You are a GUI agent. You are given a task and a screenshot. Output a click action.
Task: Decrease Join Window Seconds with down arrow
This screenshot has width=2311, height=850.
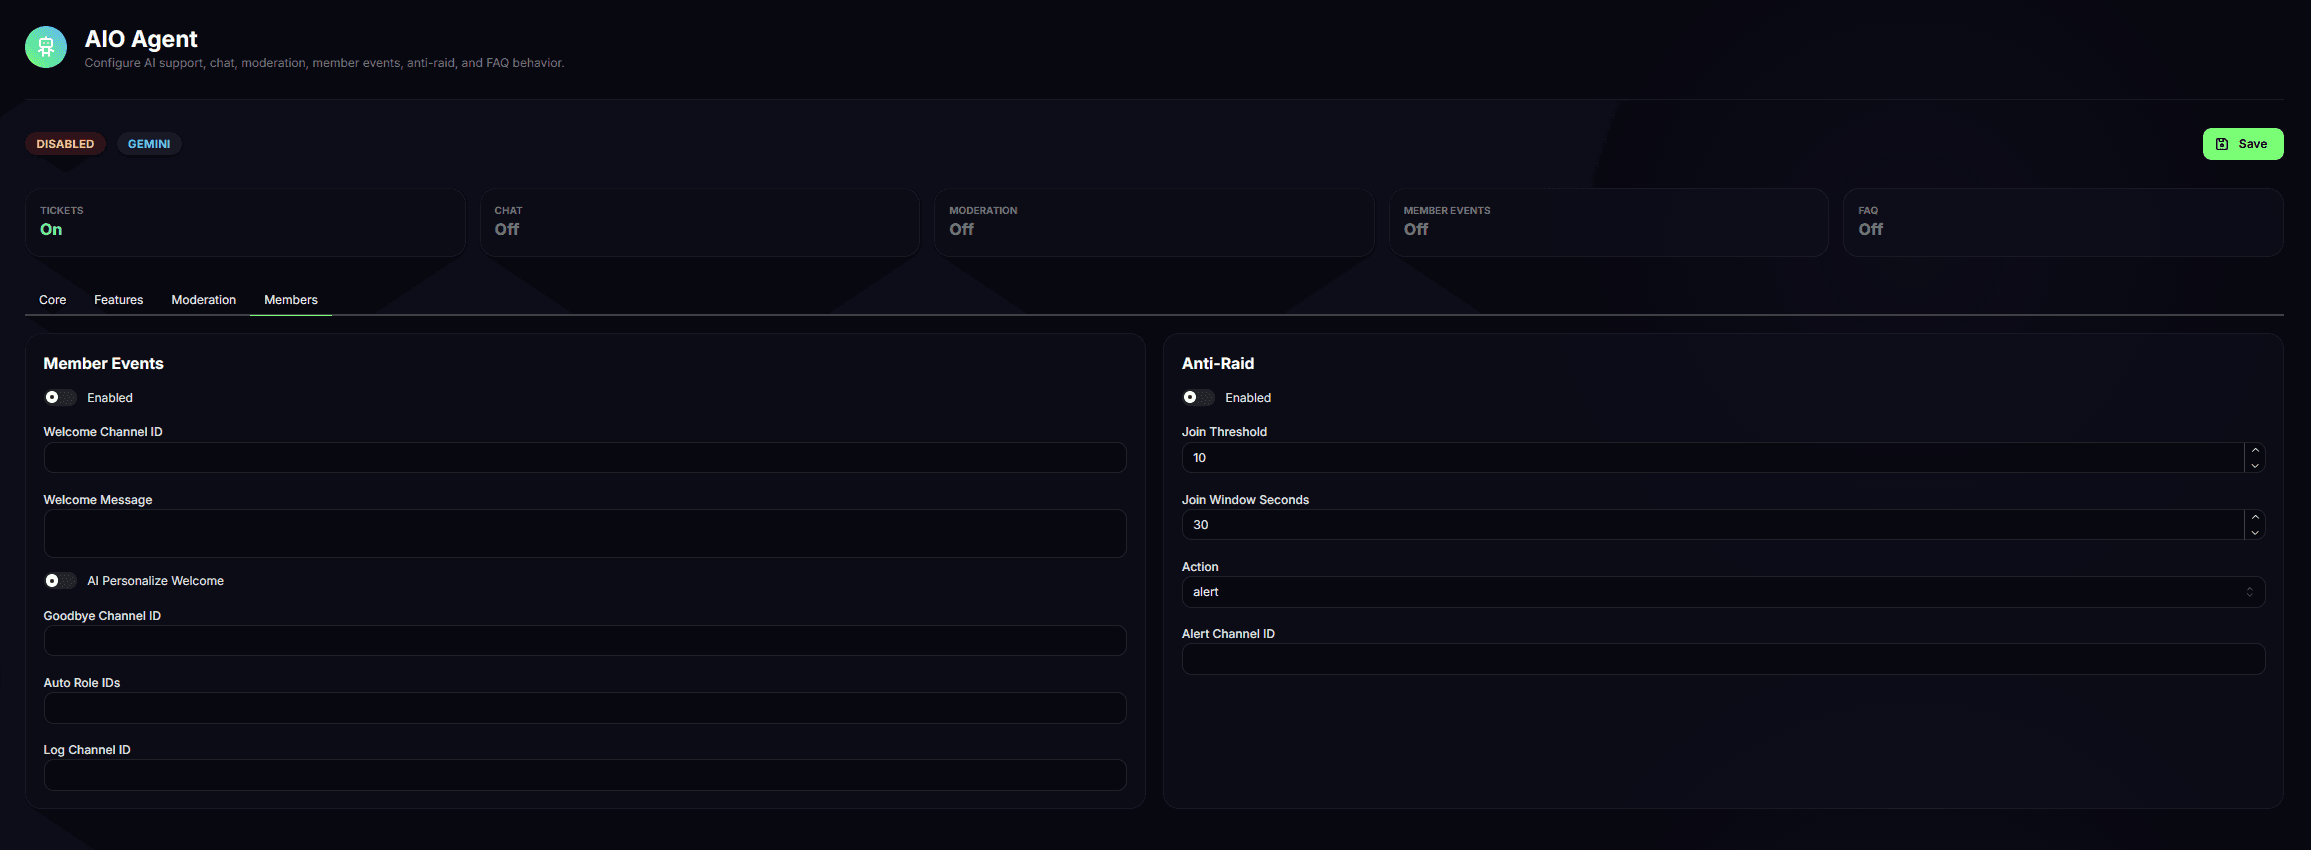coord(2255,533)
